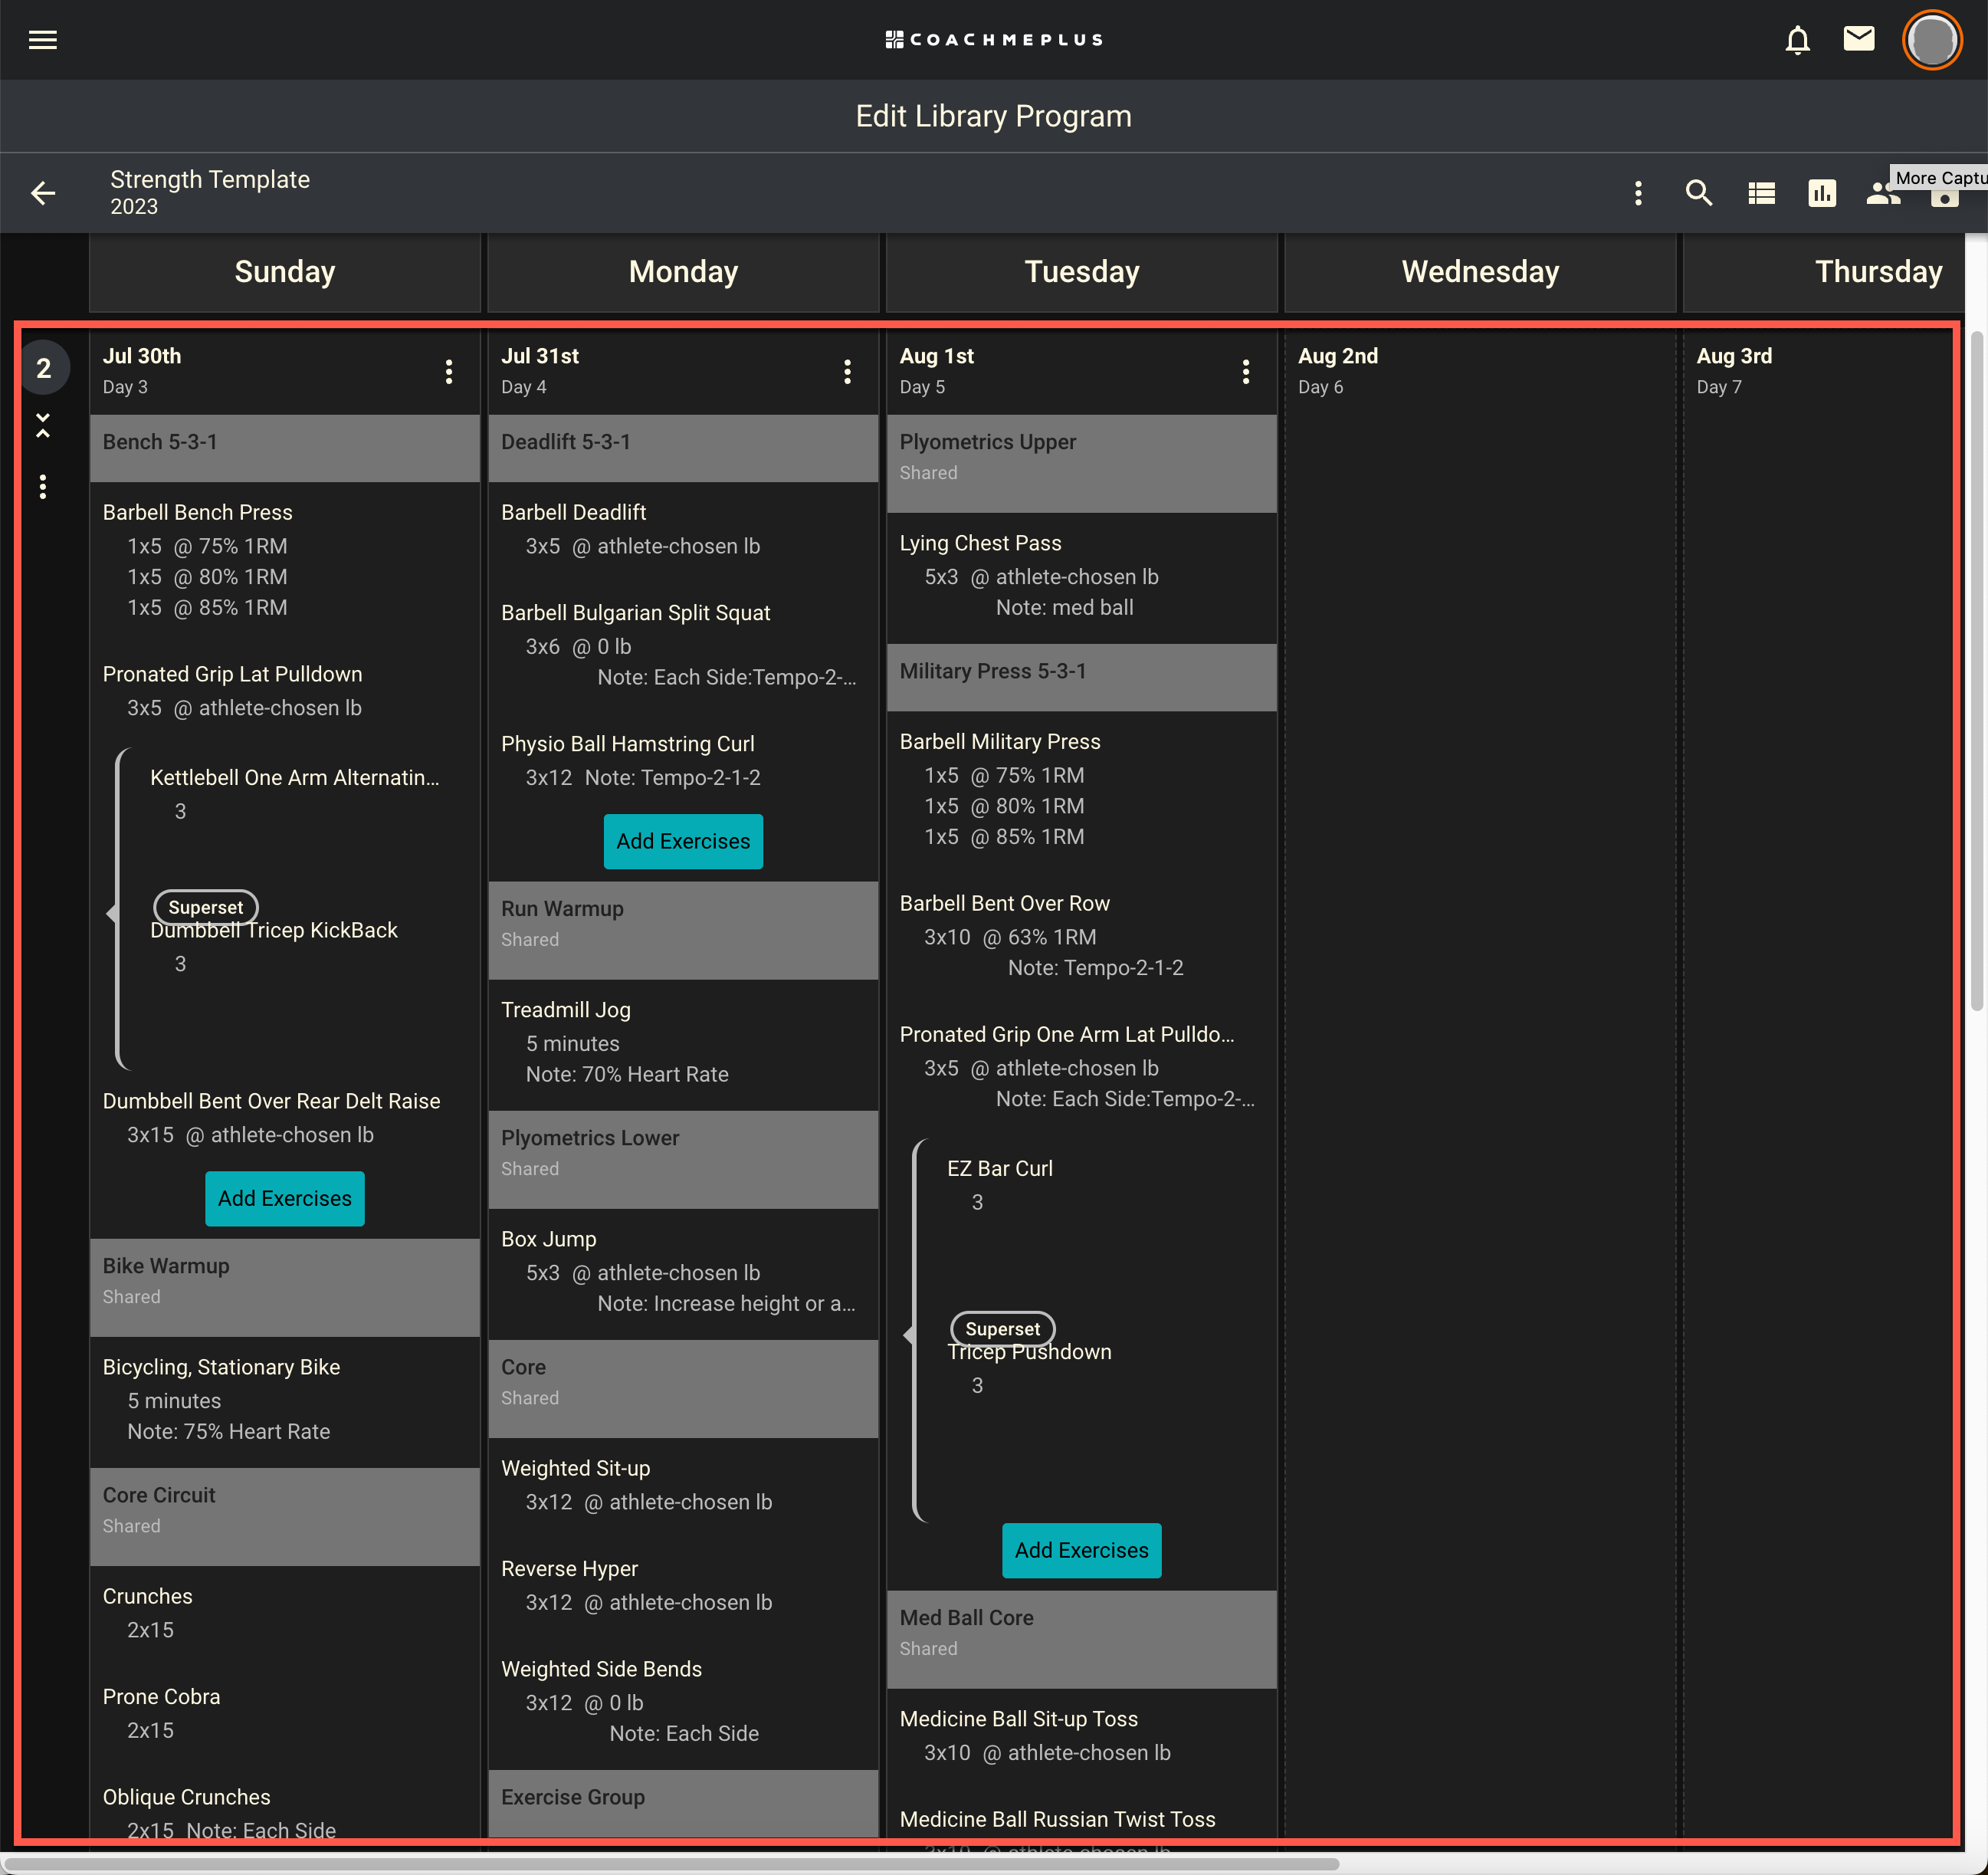Open the Plyometrics Lower shared group

point(683,1159)
